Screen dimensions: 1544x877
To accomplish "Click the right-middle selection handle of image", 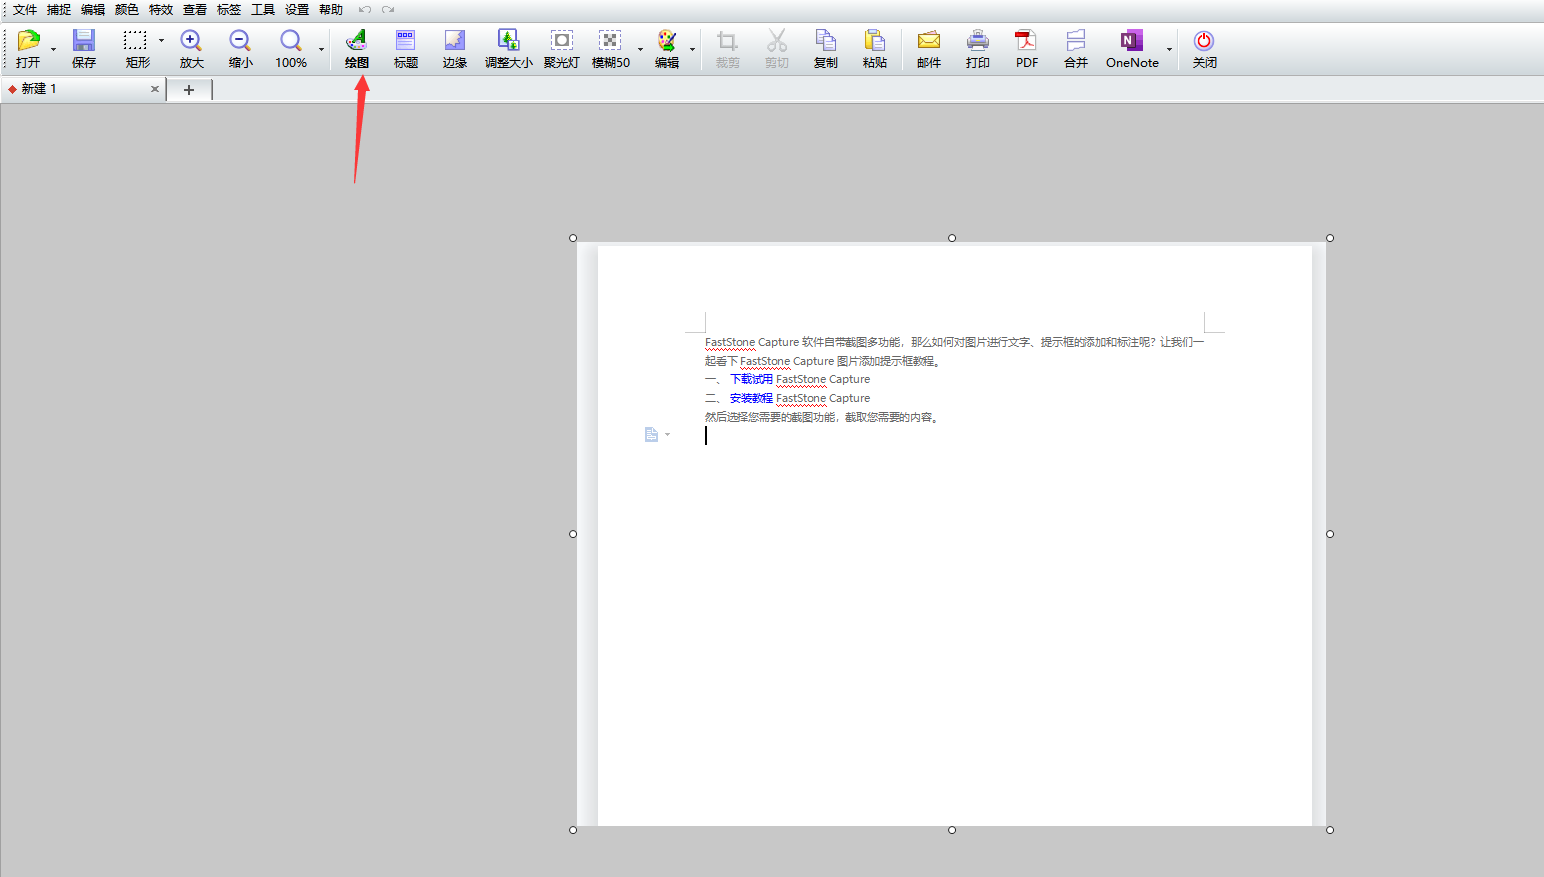I will click(1330, 534).
